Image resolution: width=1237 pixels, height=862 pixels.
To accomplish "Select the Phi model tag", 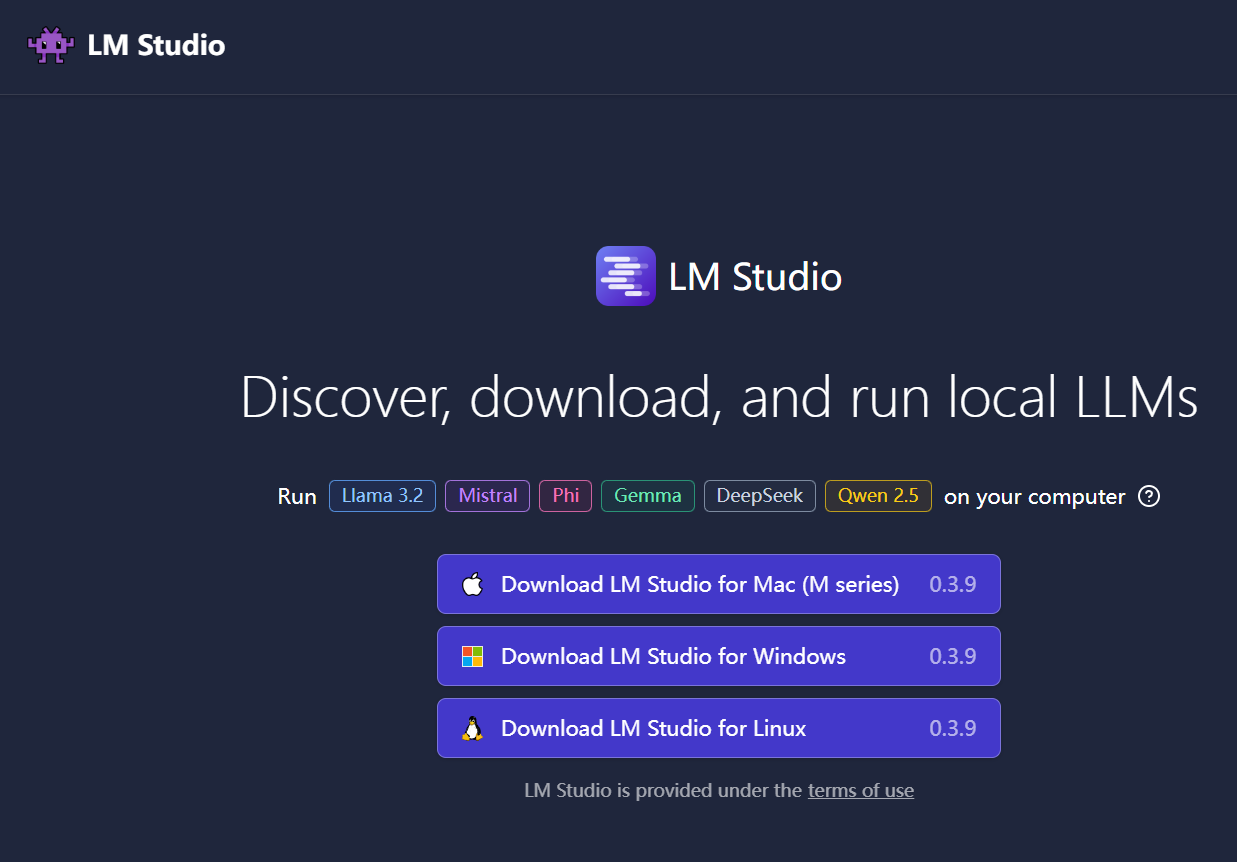I will pyautogui.click(x=566, y=496).
